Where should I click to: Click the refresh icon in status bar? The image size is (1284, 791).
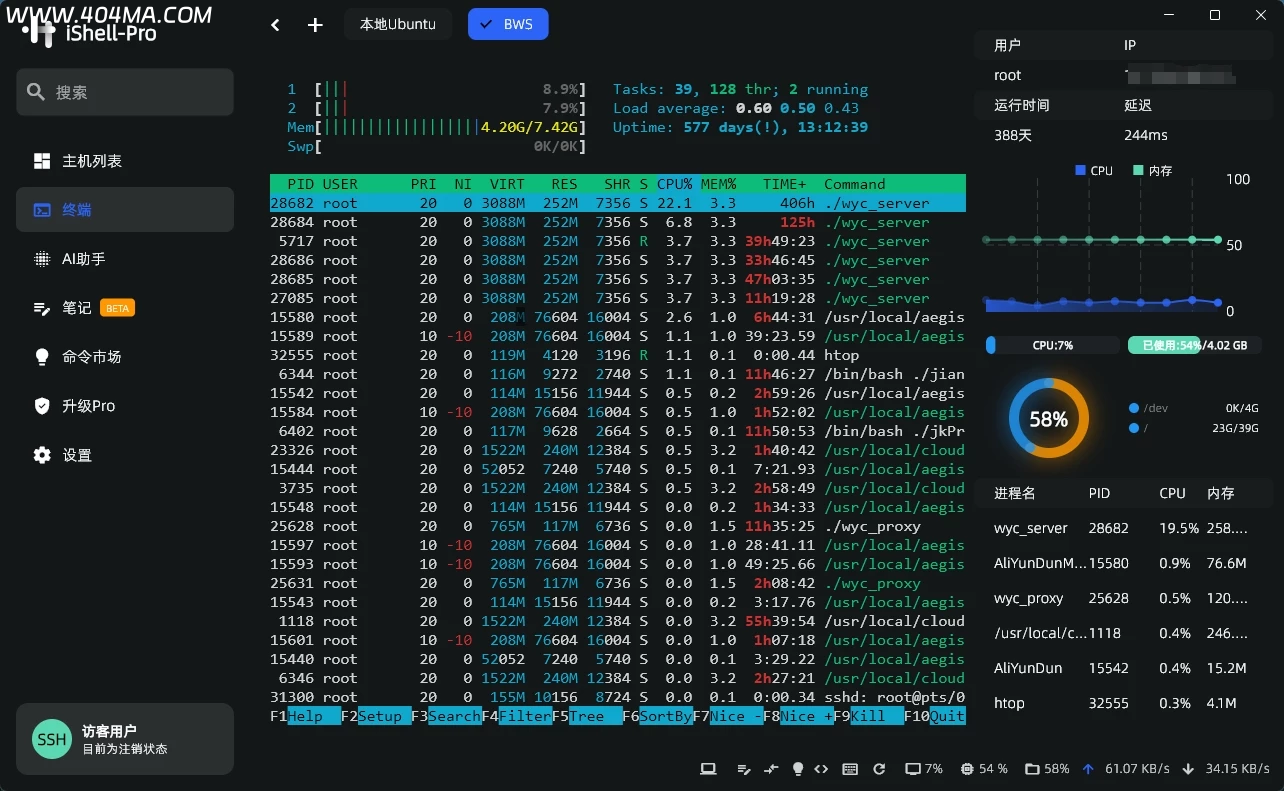(879, 769)
